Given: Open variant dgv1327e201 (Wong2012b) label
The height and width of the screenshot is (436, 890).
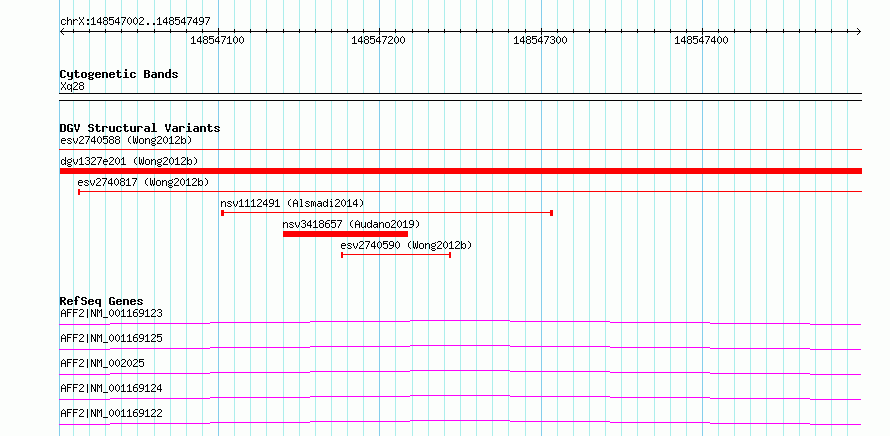Looking at the screenshot, I should (x=129, y=162).
